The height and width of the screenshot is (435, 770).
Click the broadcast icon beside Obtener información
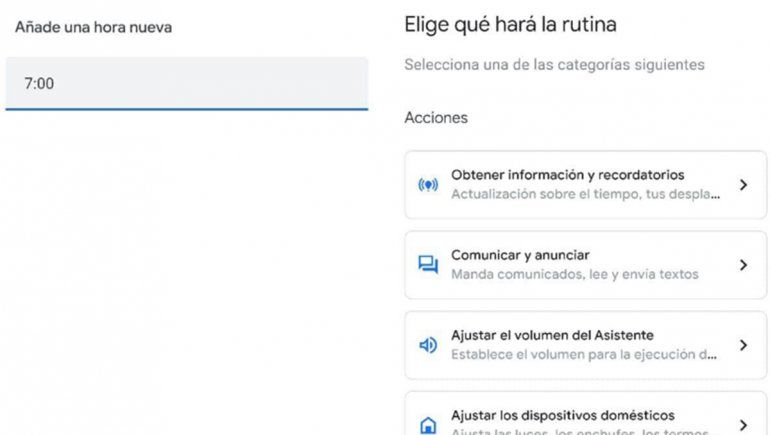pos(428,185)
